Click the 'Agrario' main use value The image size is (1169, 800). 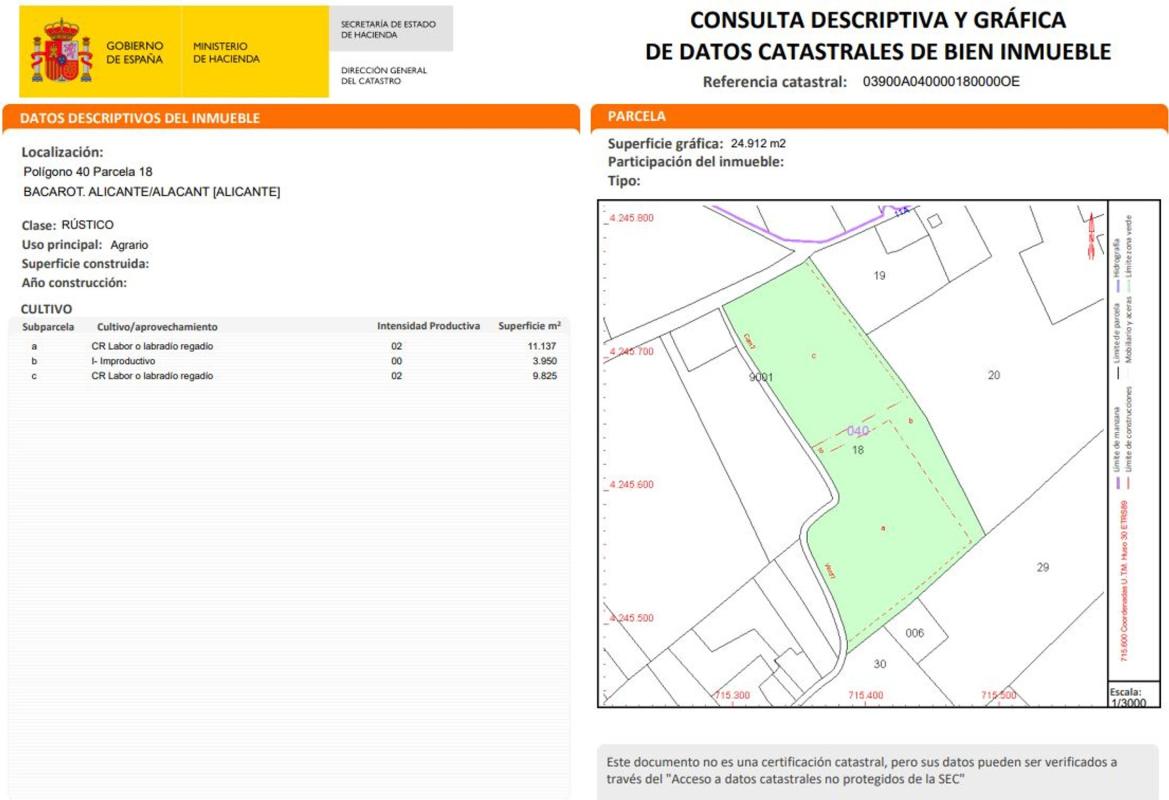pyautogui.click(x=129, y=245)
